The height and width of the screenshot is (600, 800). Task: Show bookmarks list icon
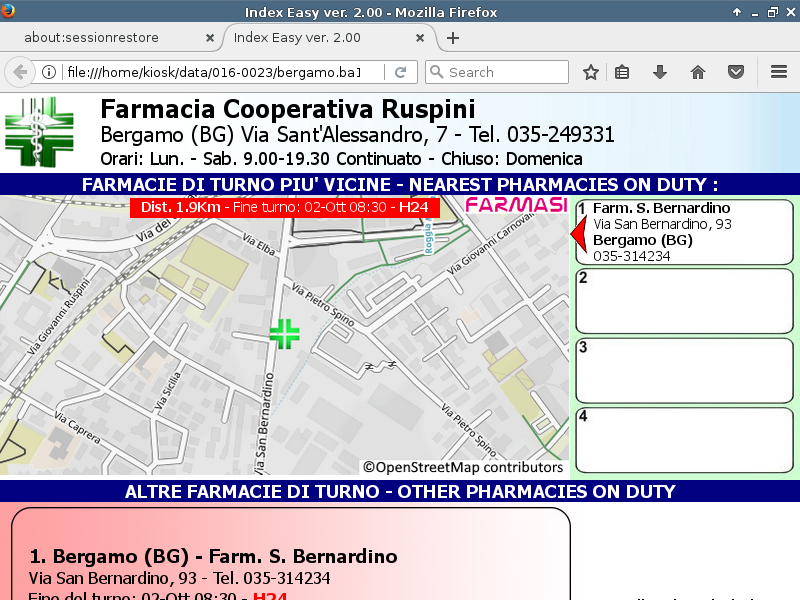click(622, 72)
